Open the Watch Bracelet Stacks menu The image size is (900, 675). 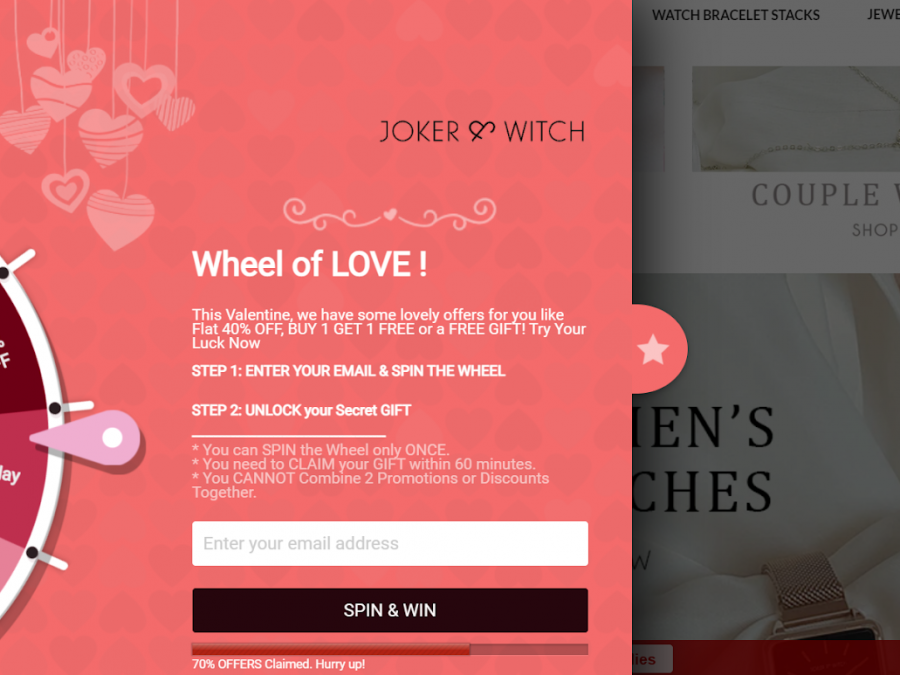(735, 15)
